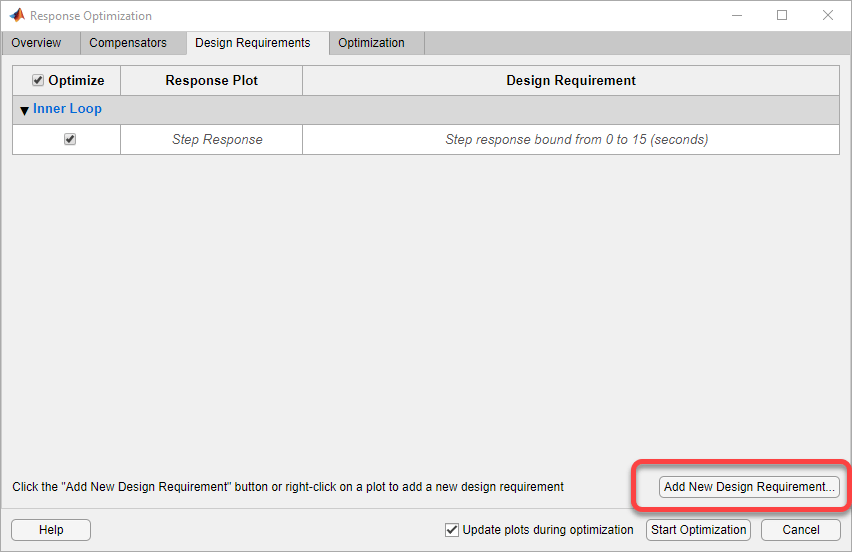Viewport: 852px width, 552px height.
Task: Click the Inner Loop link
Action: pyautogui.click(x=67, y=109)
